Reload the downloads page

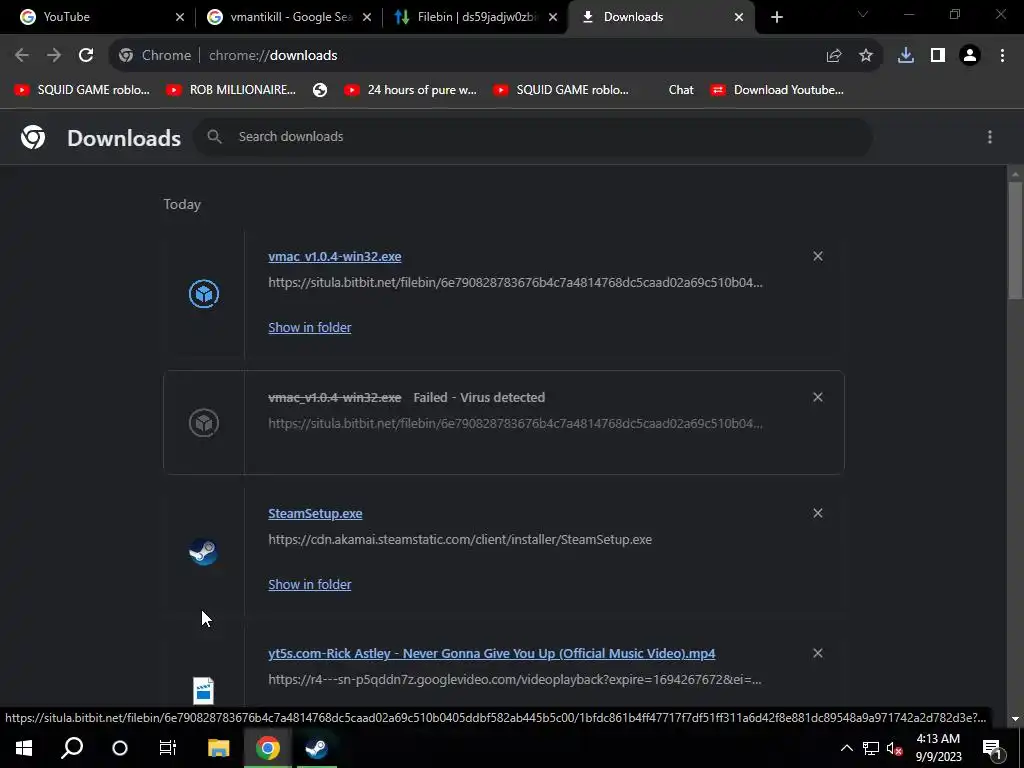pos(86,56)
